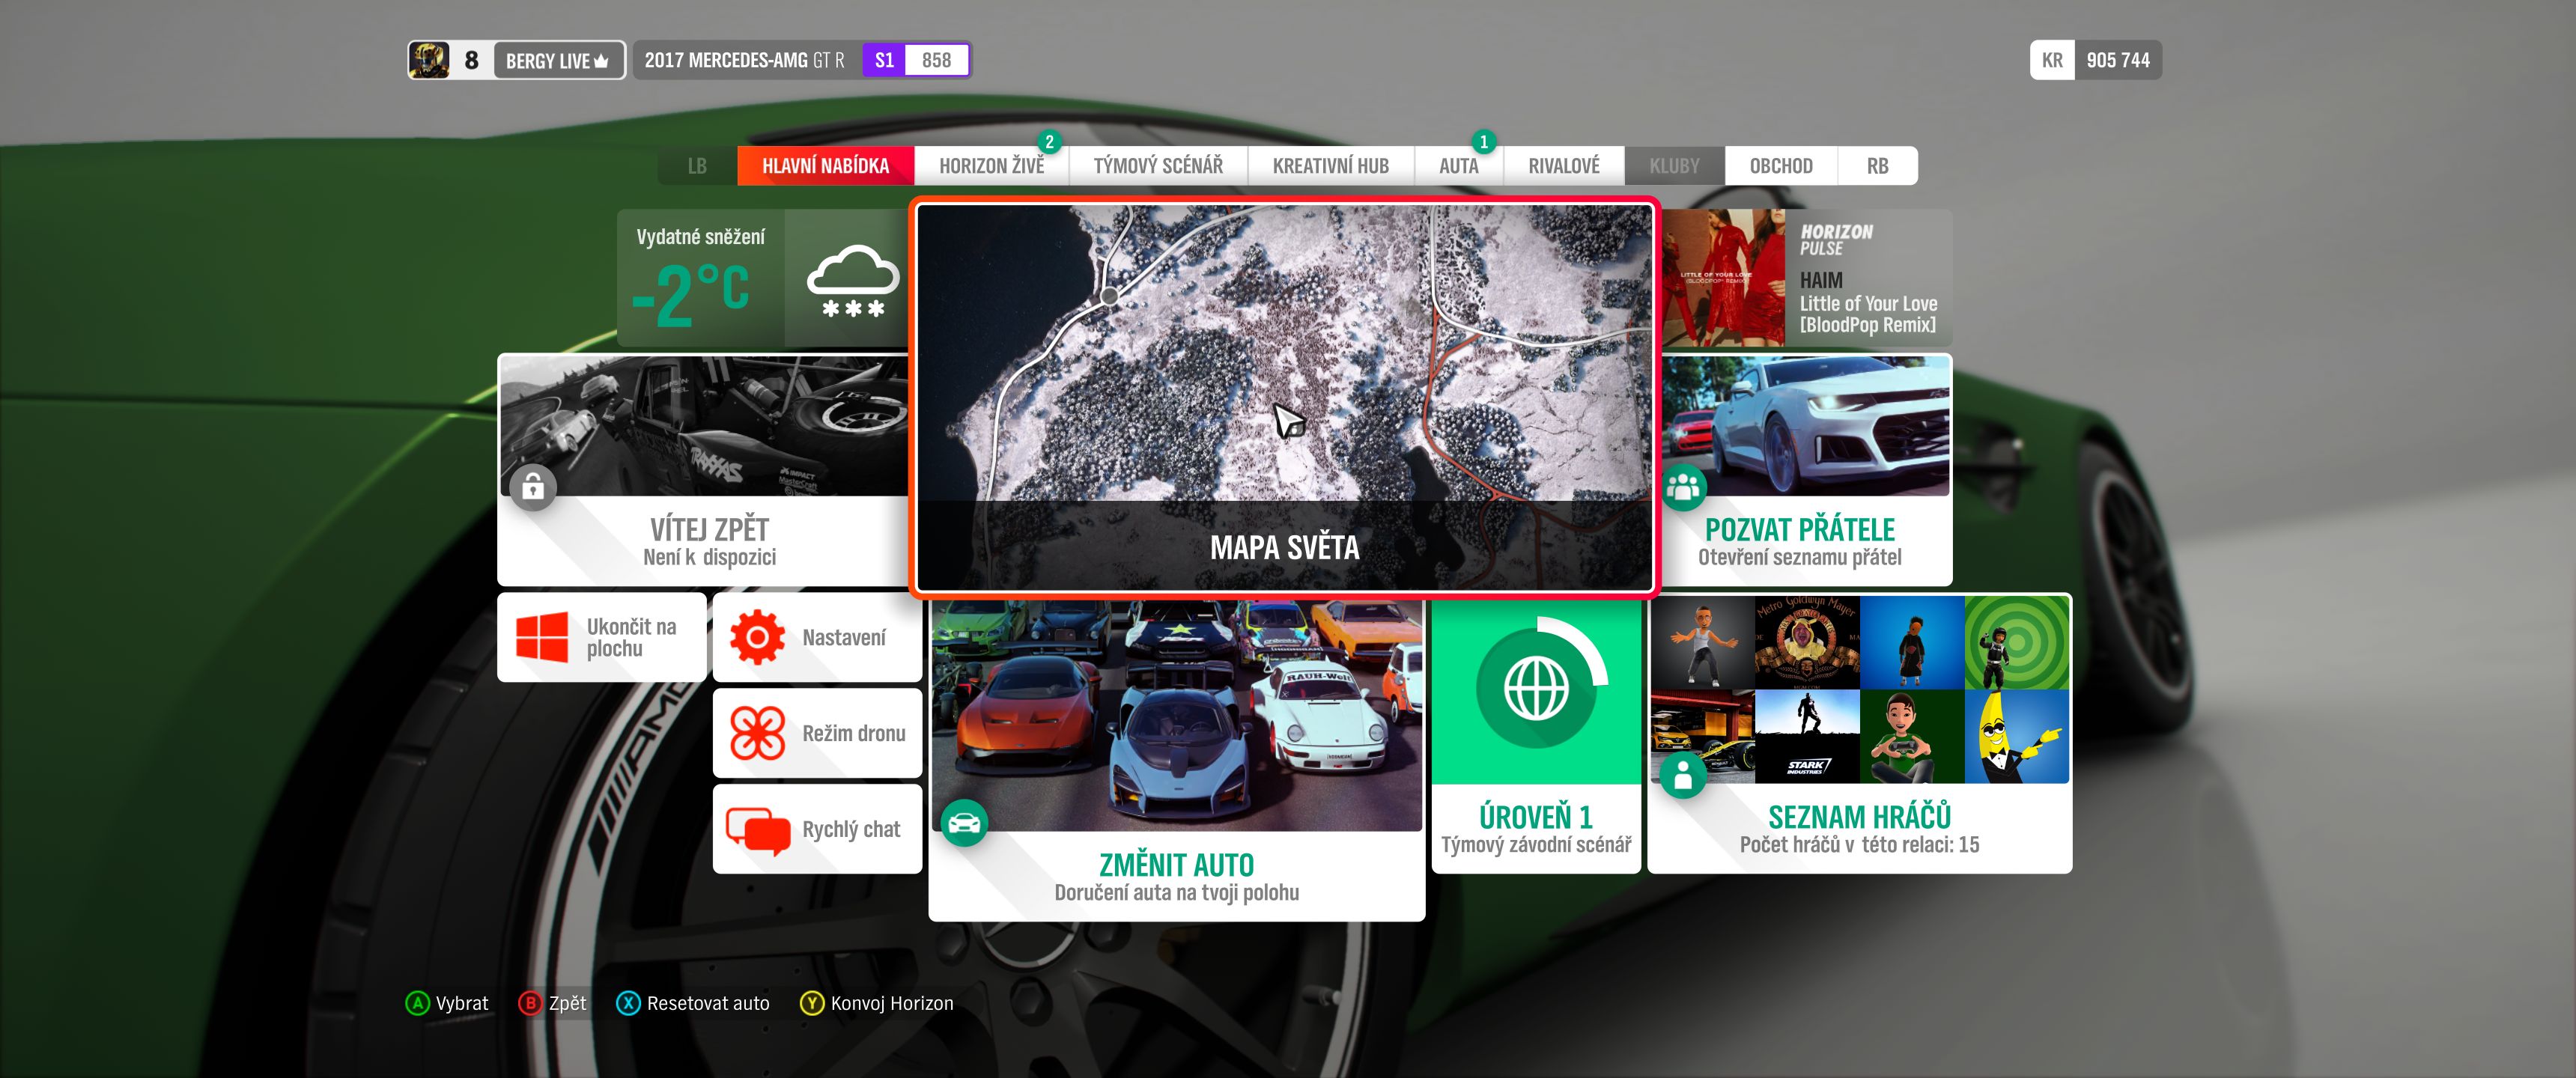Click the banana avatar in player list
This screenshot has width=2576, height=1078.
(2017, 737)
